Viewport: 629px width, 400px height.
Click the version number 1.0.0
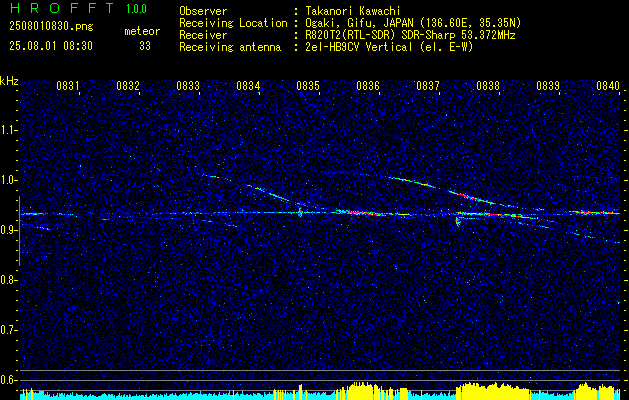pyautogui.click(x=136, y=9)
